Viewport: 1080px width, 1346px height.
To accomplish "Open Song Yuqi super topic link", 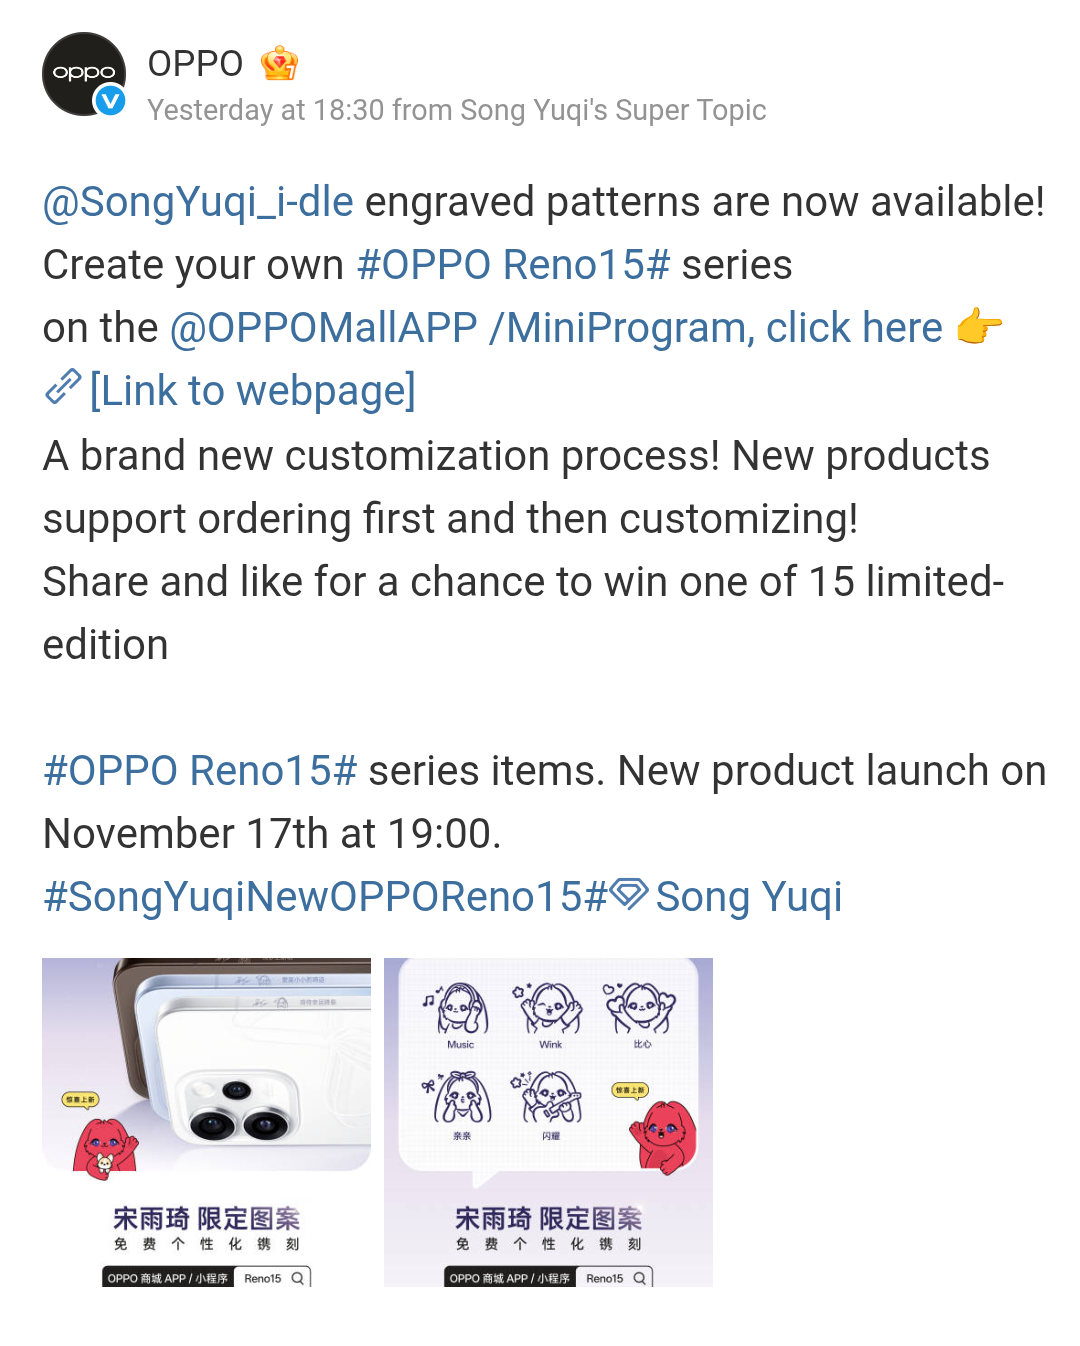I will 749,897.
